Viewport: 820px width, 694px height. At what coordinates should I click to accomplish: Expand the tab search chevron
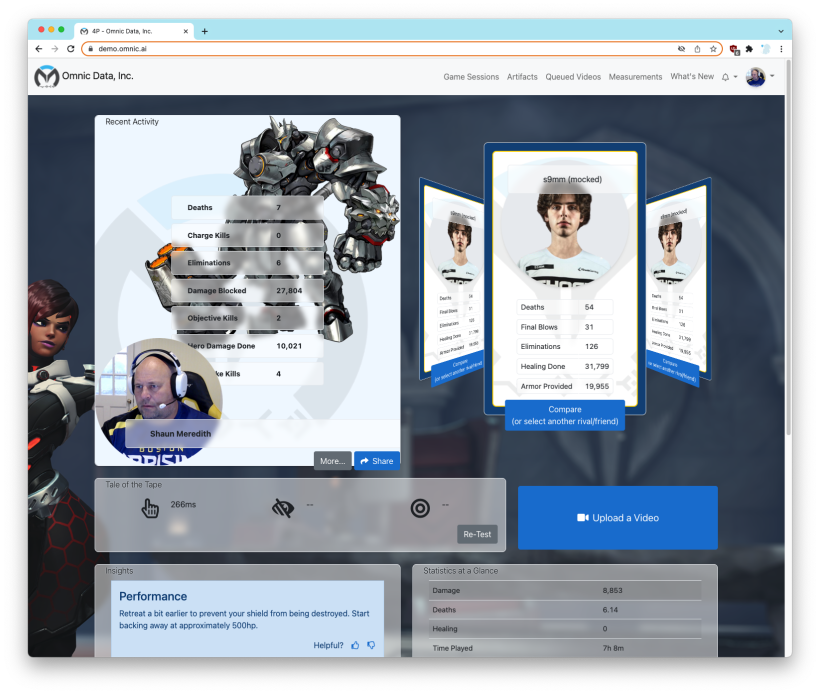click(x=781, y=31)
